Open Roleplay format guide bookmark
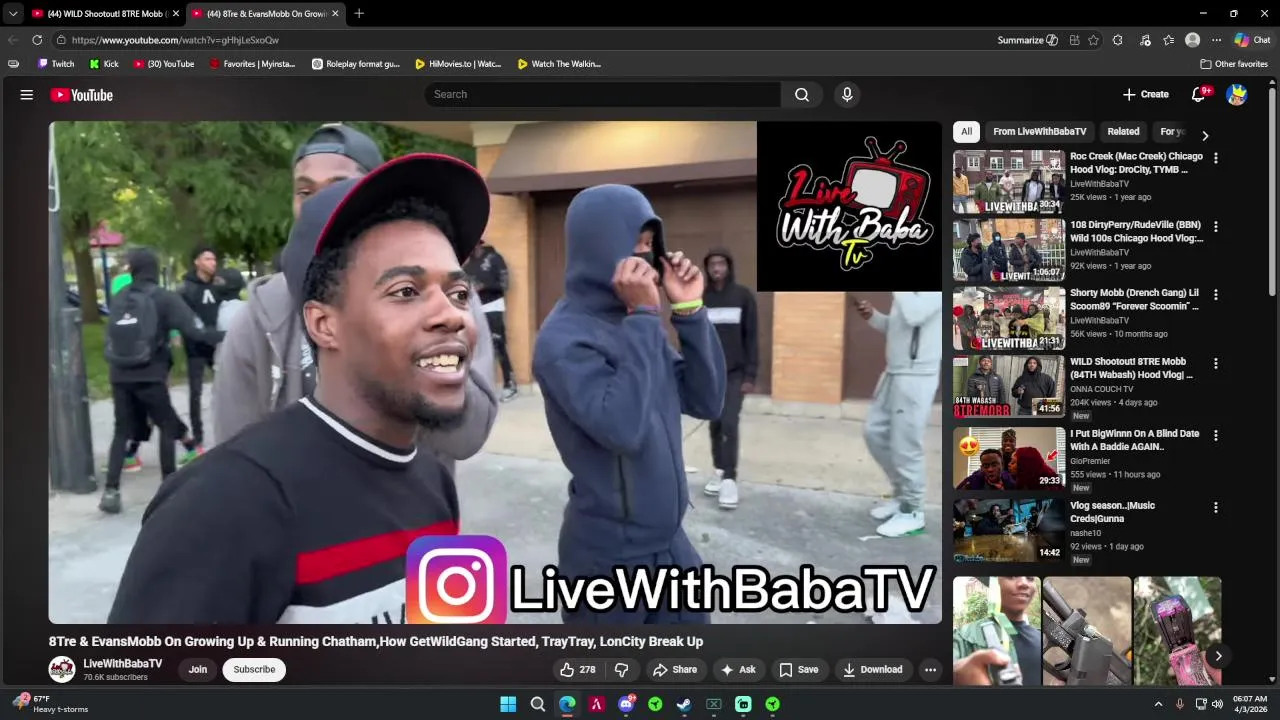Viewport: 1280px width, 720px height. 355,64
